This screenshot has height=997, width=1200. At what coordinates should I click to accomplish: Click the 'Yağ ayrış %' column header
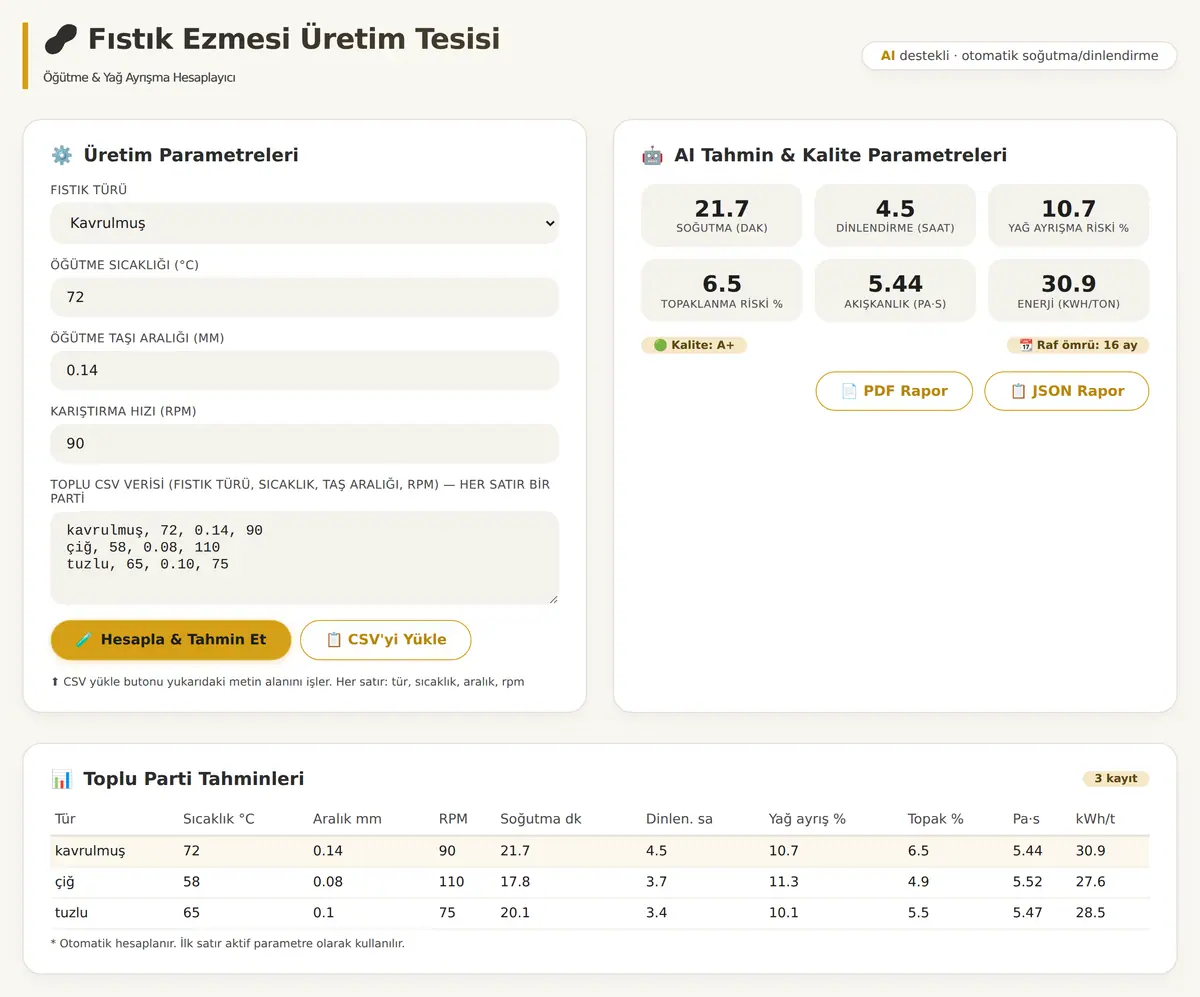click(x=807, y=819)
